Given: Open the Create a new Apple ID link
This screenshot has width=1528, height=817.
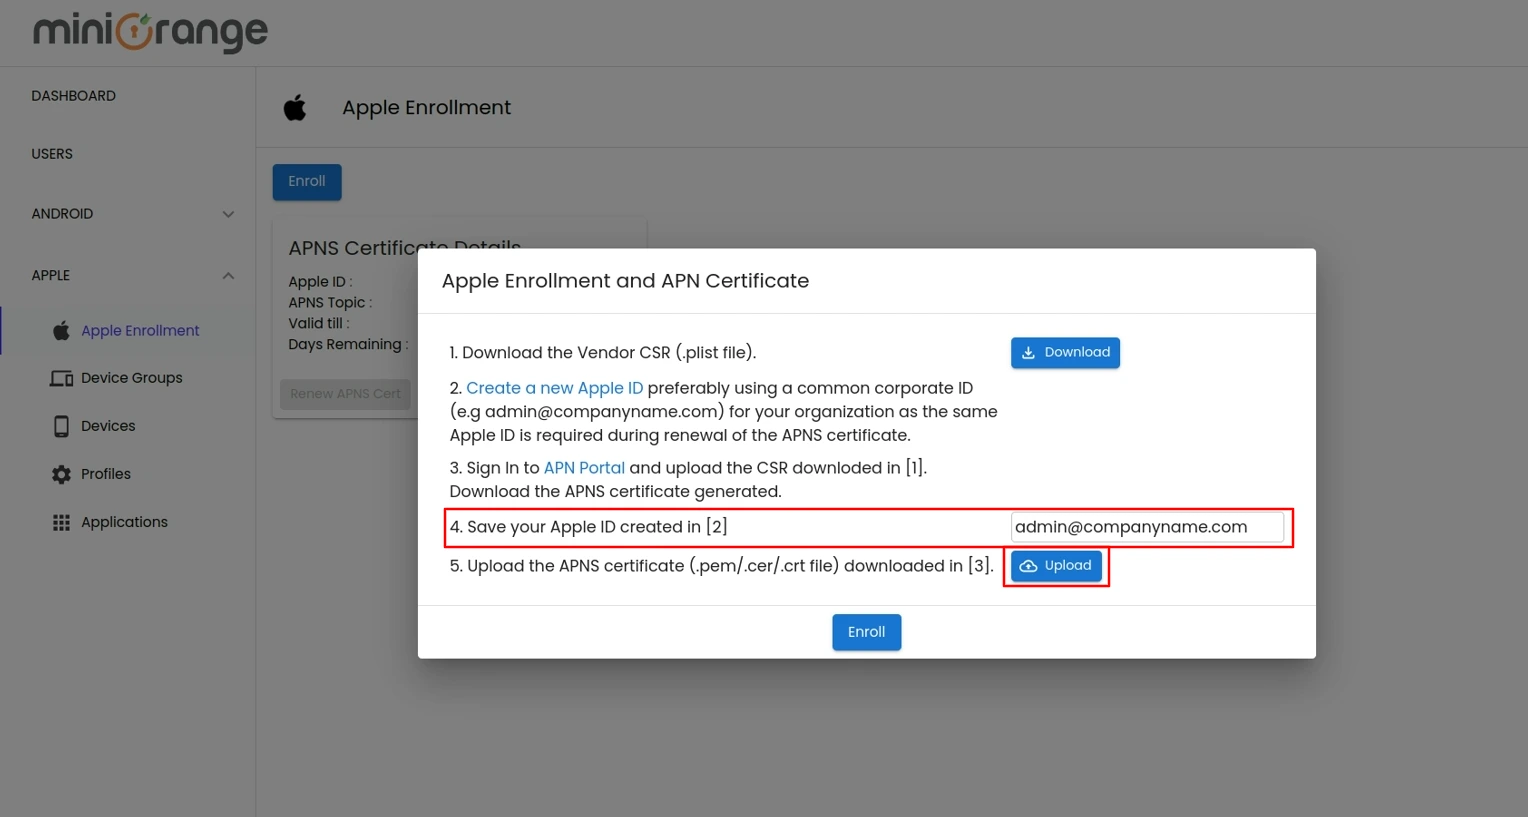Looking at the screenshot, I should coord(554,388).
